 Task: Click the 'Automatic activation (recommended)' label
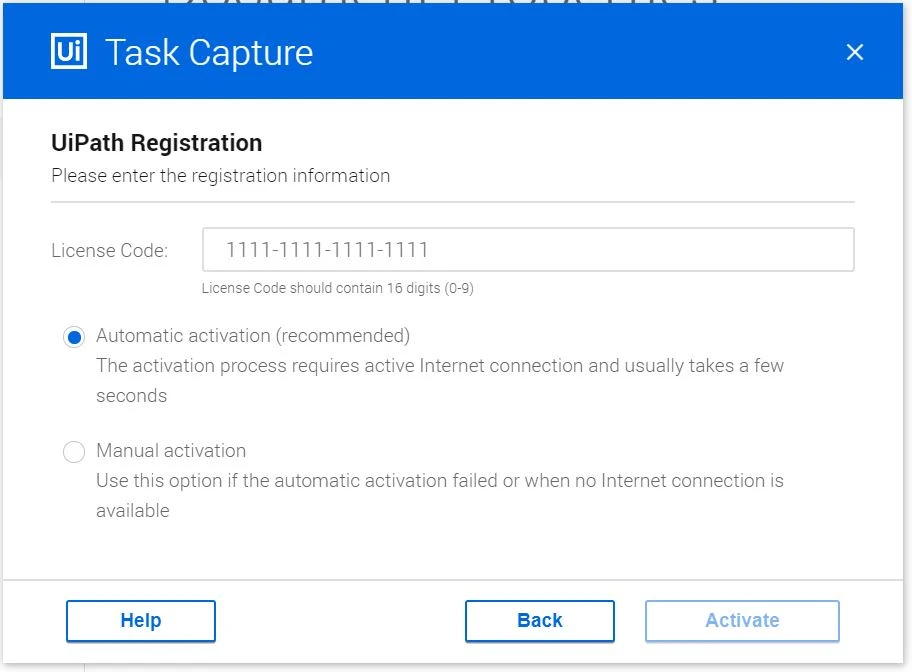(x=253, y=336)
